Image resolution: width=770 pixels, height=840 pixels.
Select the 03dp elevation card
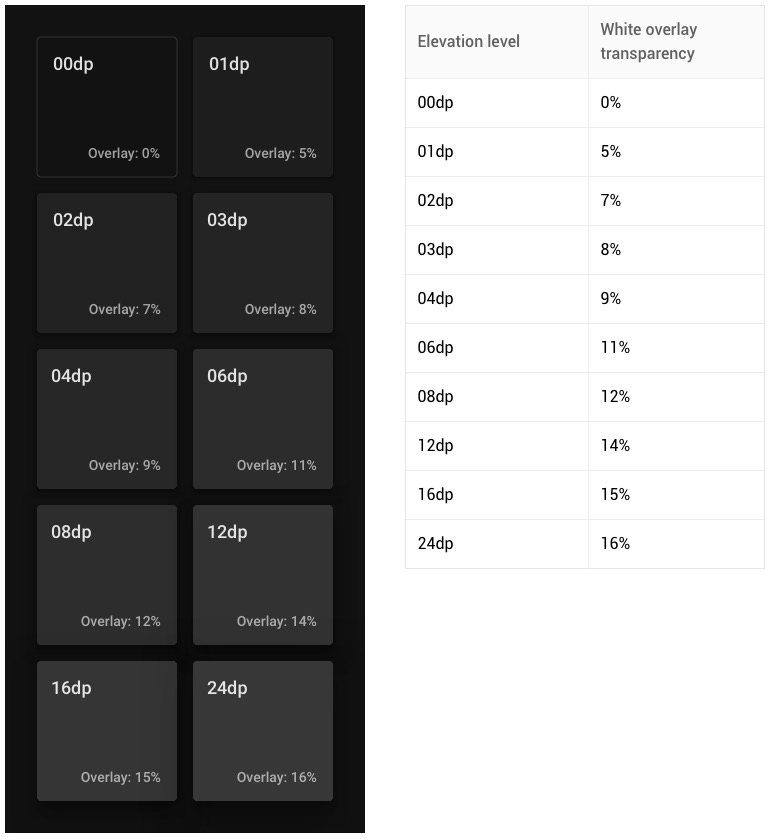tap(263, 263)
